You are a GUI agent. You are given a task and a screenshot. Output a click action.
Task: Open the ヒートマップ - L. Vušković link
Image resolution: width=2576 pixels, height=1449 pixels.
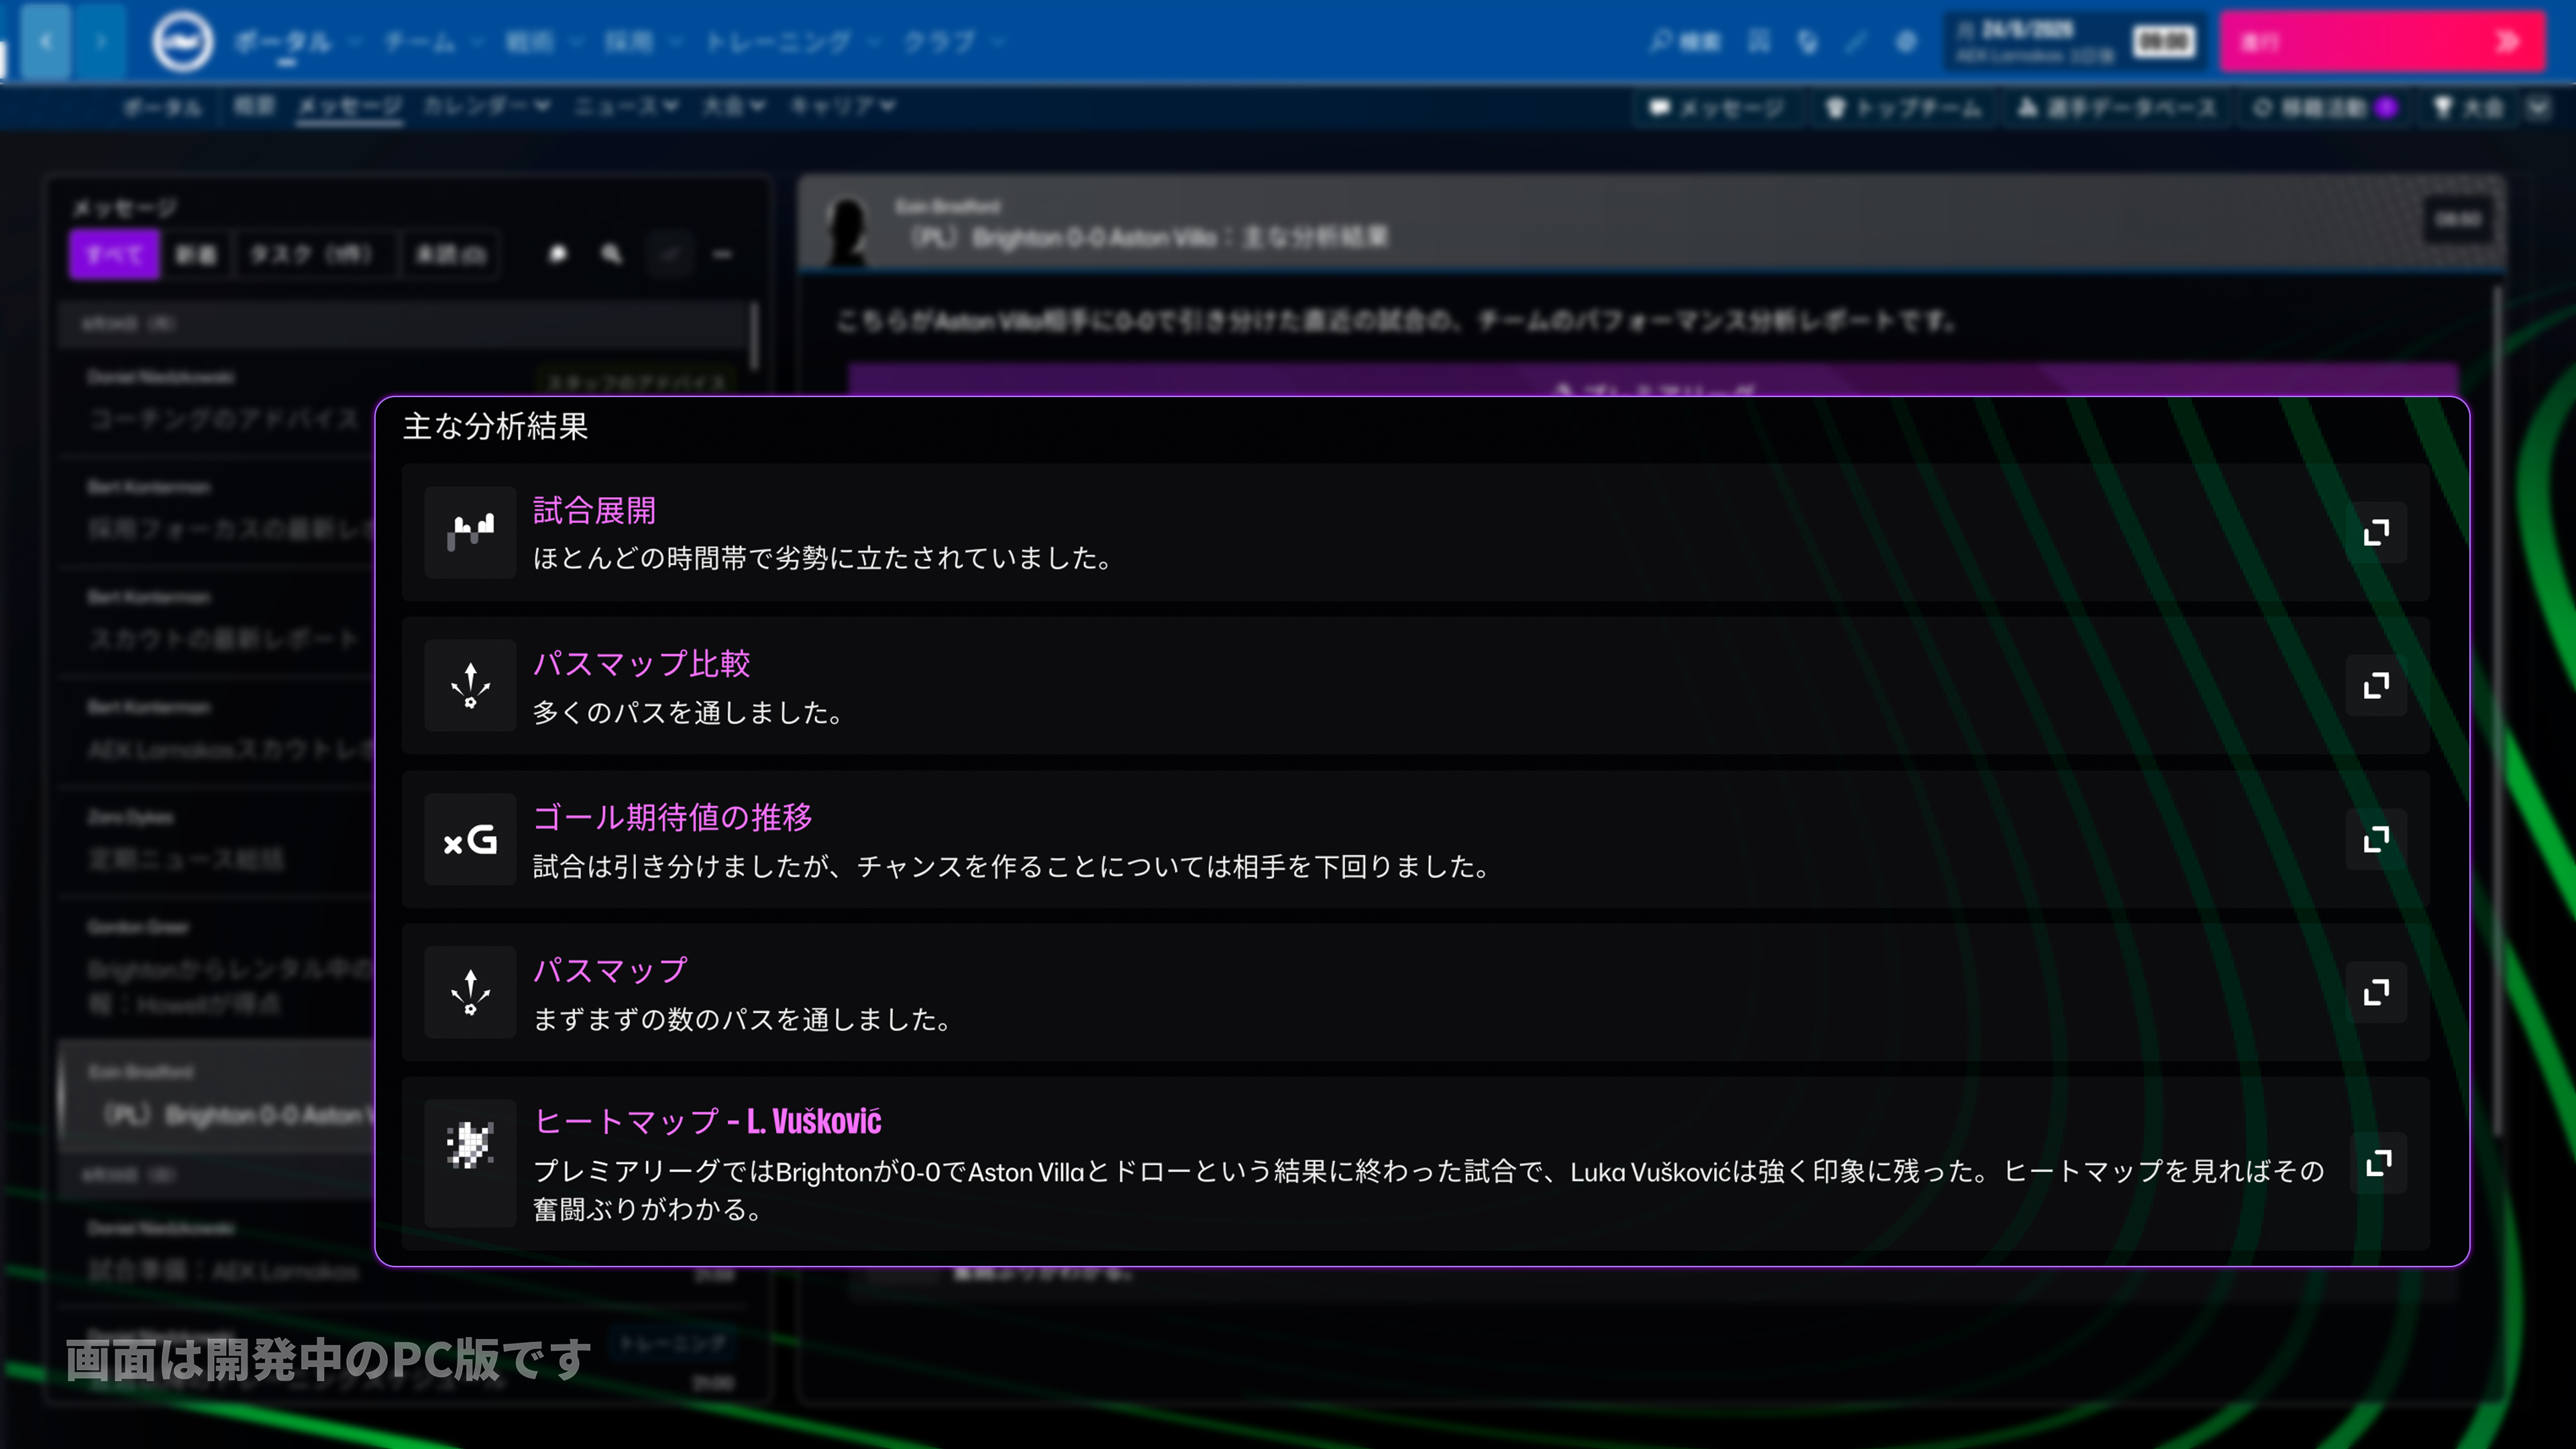pyautogui.click(x=707, y=1122)
